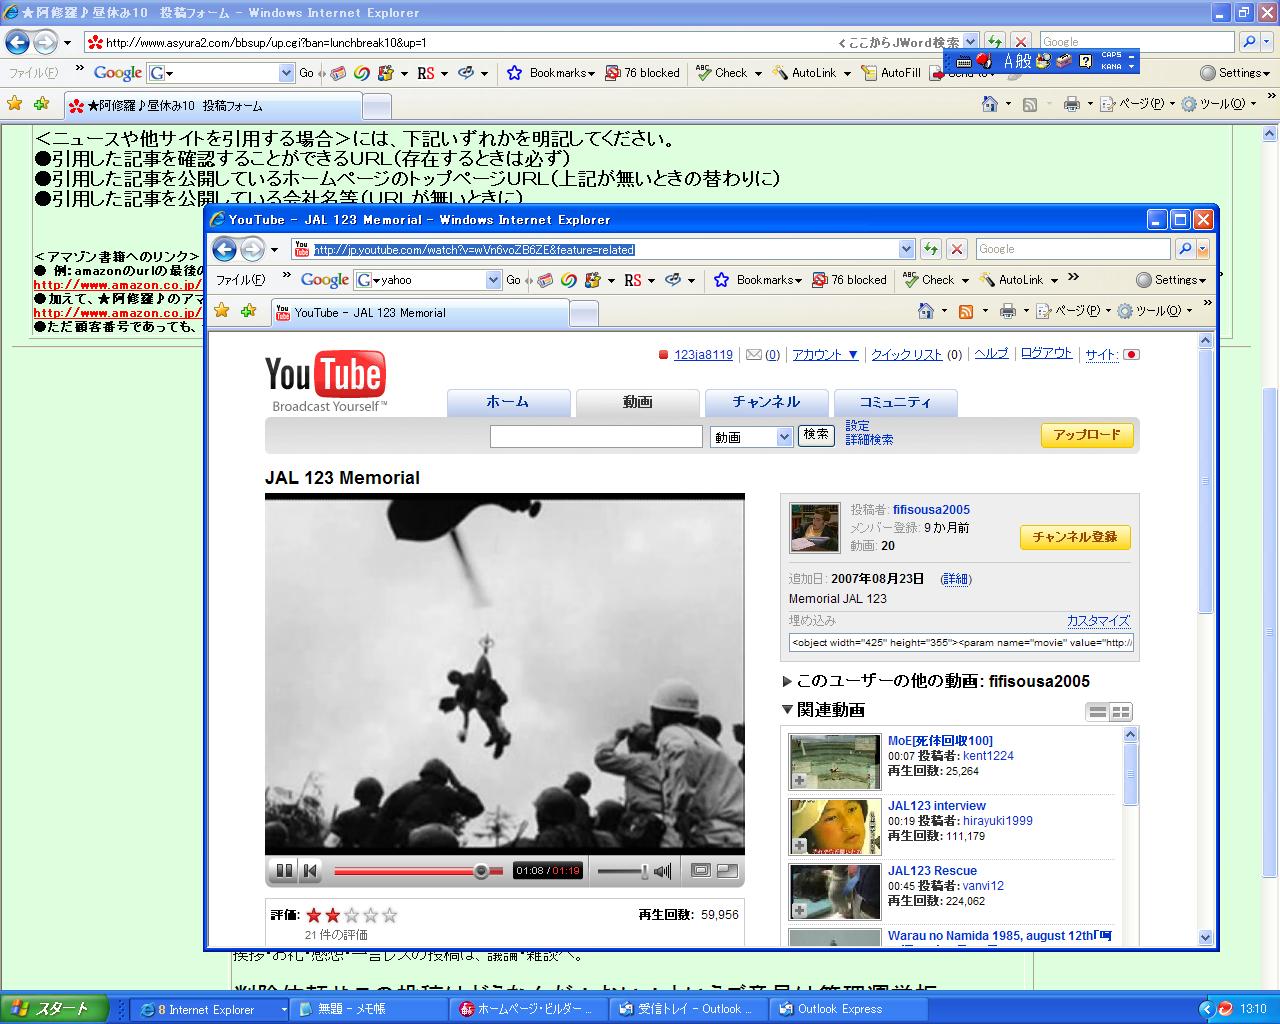
Task: Switch related videos to list view
Action: 1098,711
